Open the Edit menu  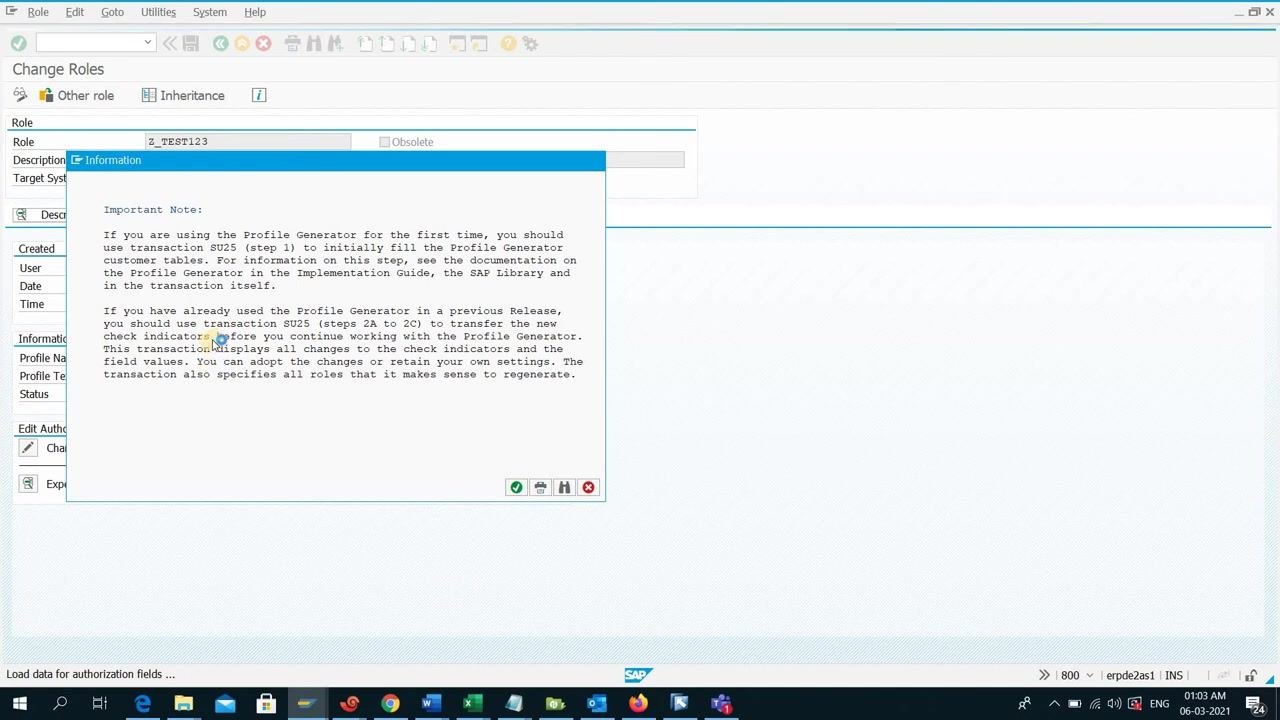coord(75,12)
